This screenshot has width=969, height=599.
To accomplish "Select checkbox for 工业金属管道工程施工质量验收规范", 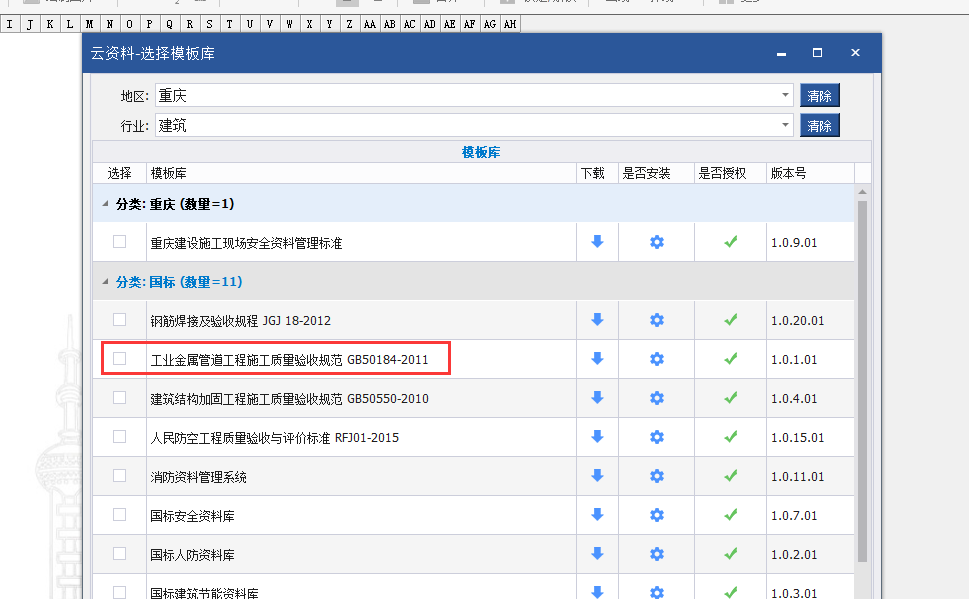I will (120, 358).
